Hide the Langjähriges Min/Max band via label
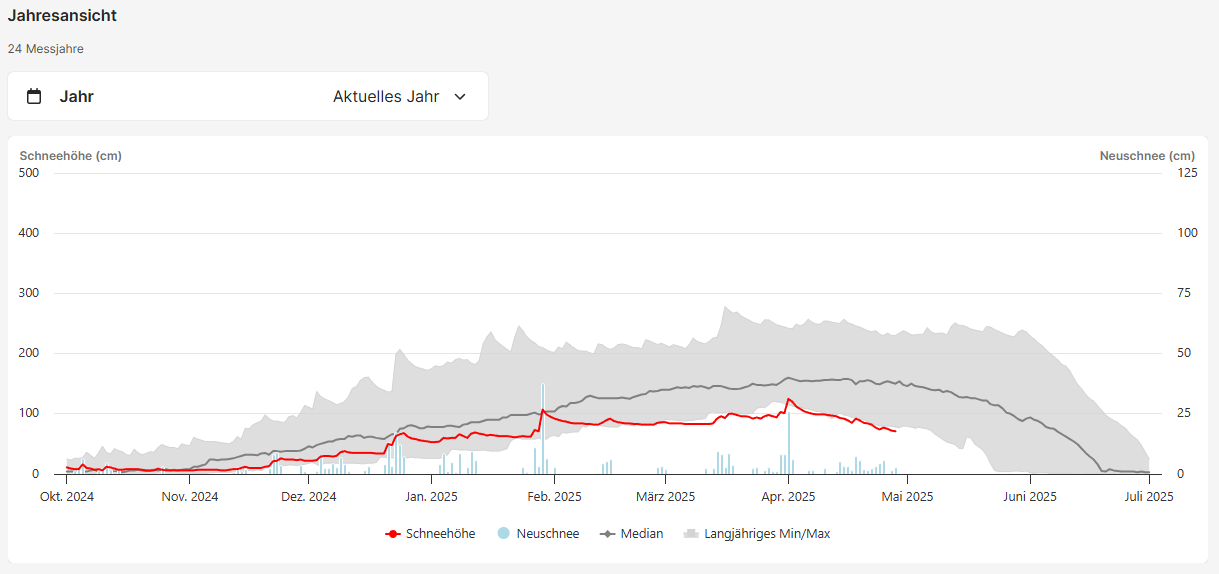This screenshot has height=574, width=1219. (766, 534)
